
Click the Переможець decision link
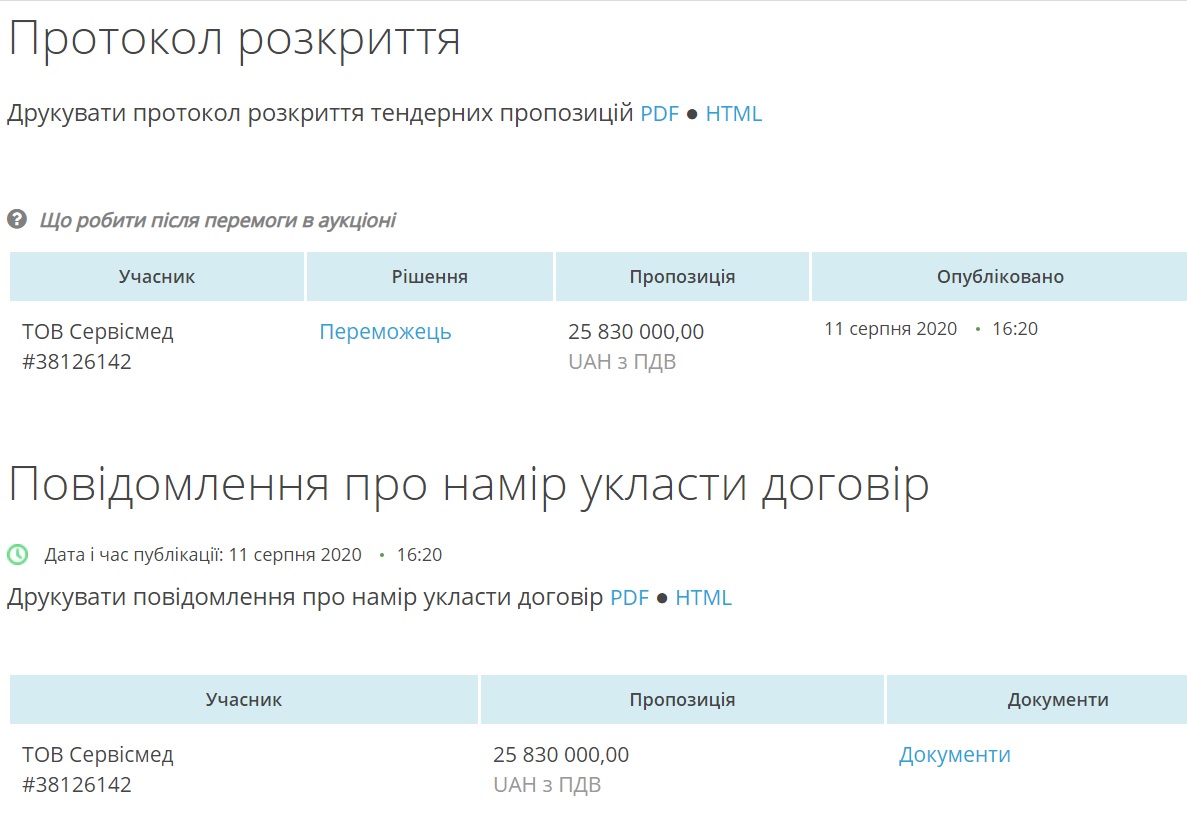385,332
